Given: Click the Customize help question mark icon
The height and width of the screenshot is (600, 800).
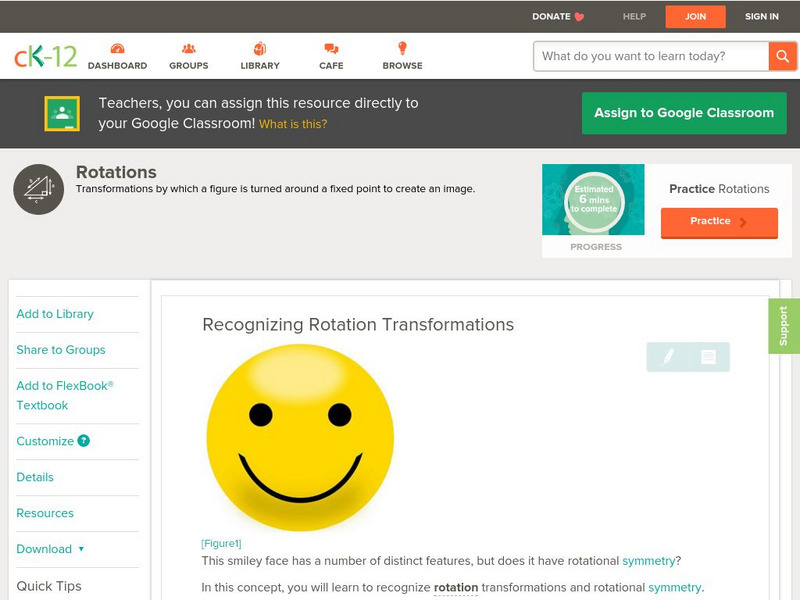Looking at the screenshot, I should (84, 441).
